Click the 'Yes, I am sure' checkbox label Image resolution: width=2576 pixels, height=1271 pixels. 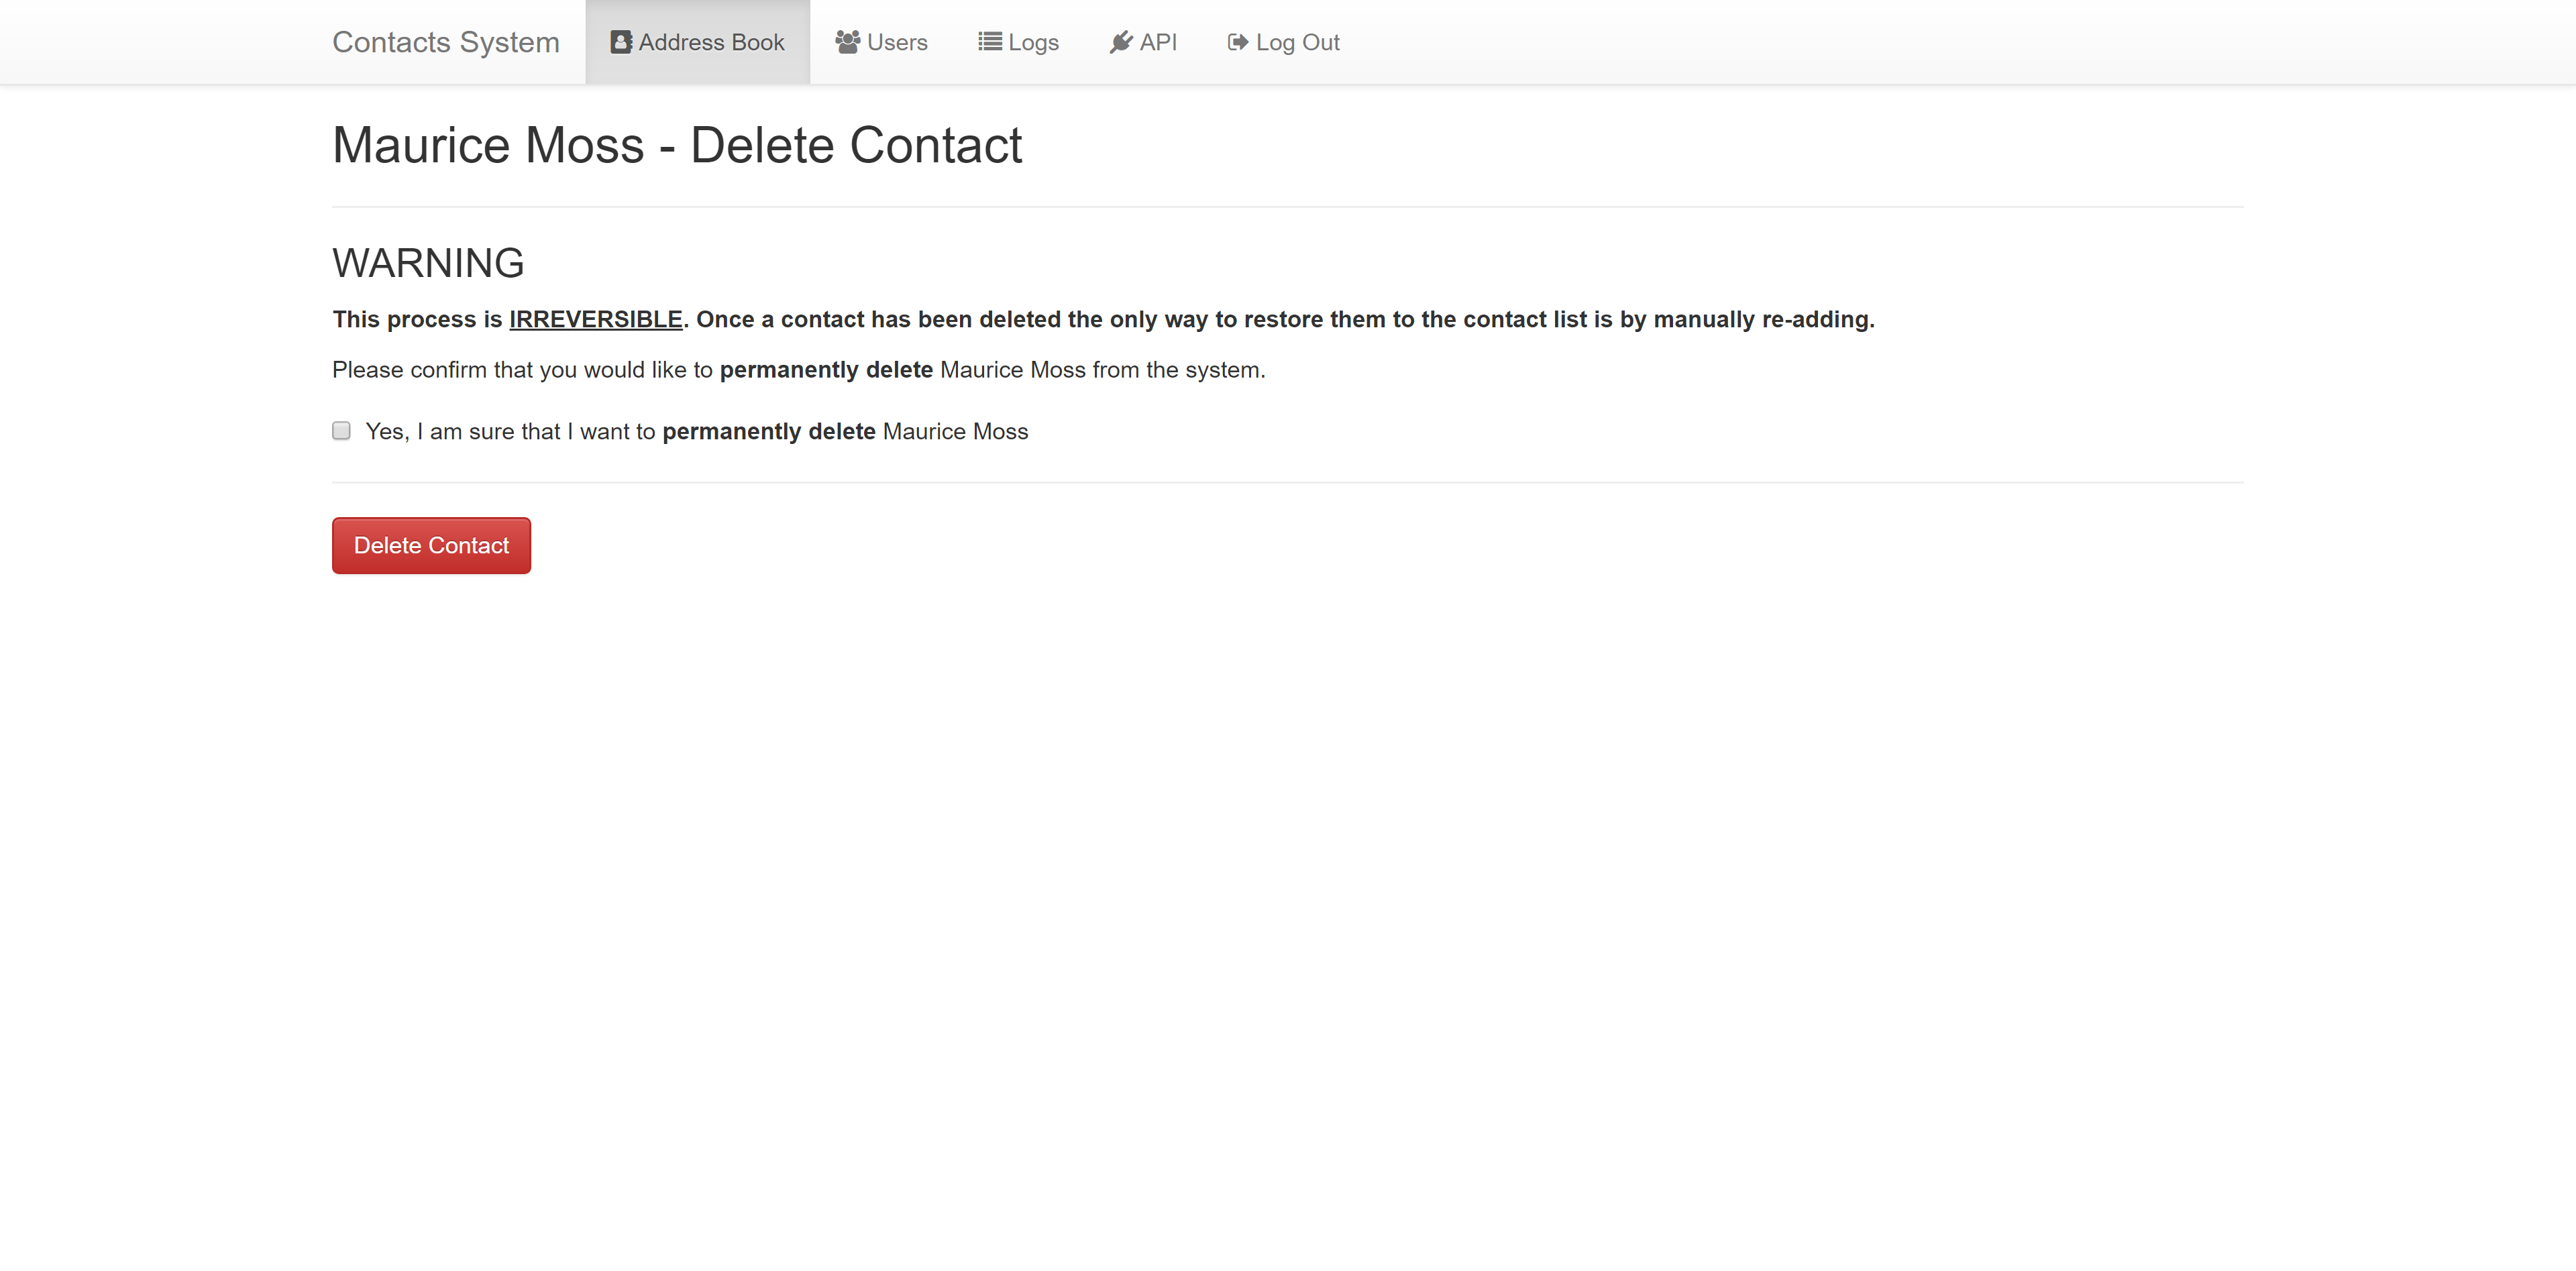point(697,431)
